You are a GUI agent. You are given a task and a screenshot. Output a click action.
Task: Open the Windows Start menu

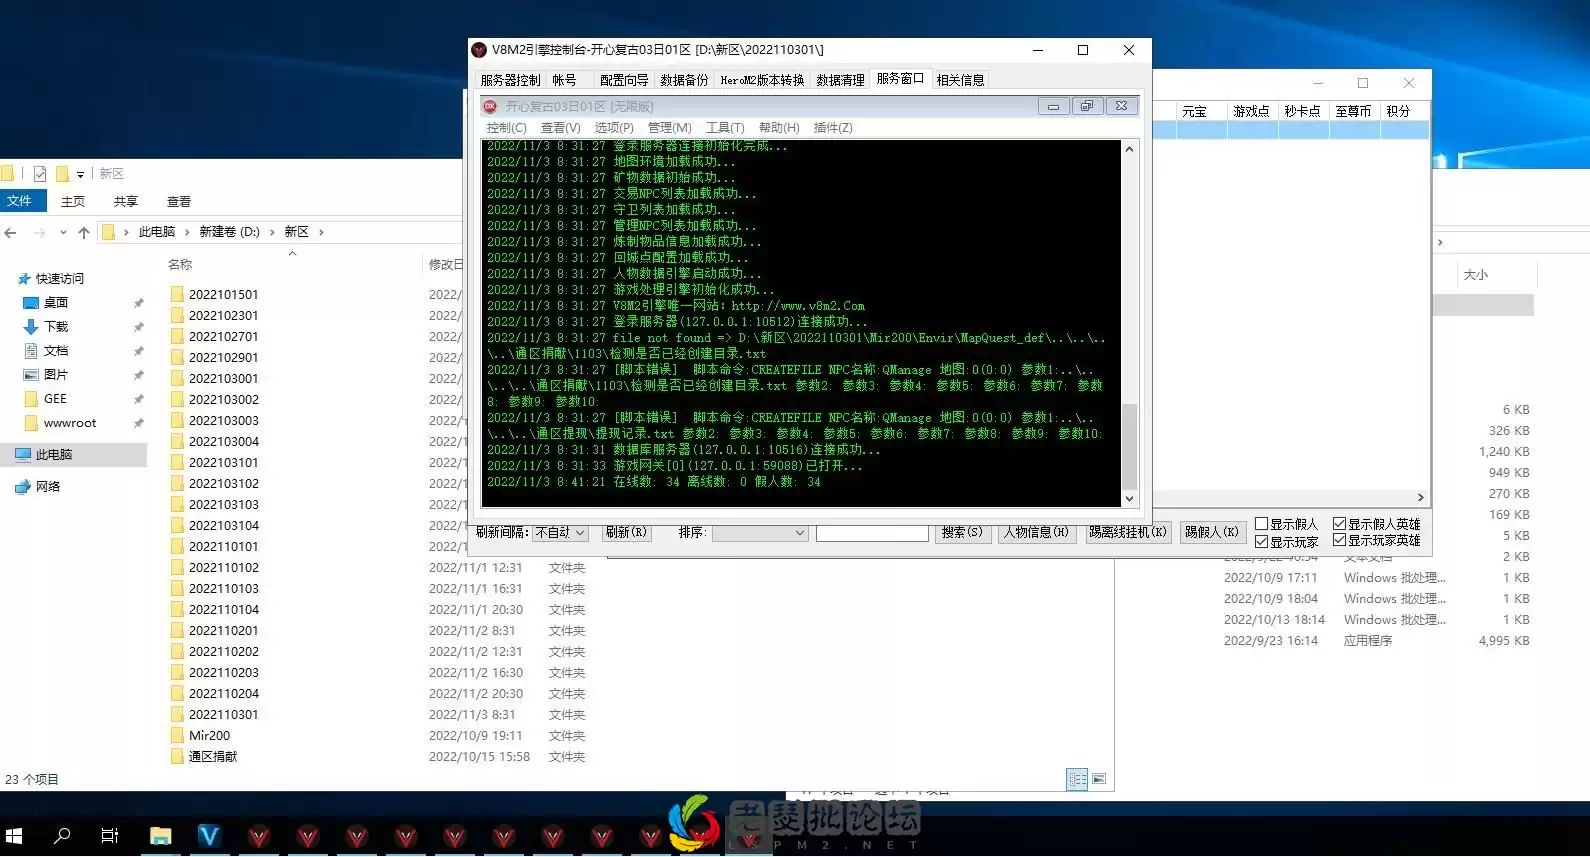[14, 836]
